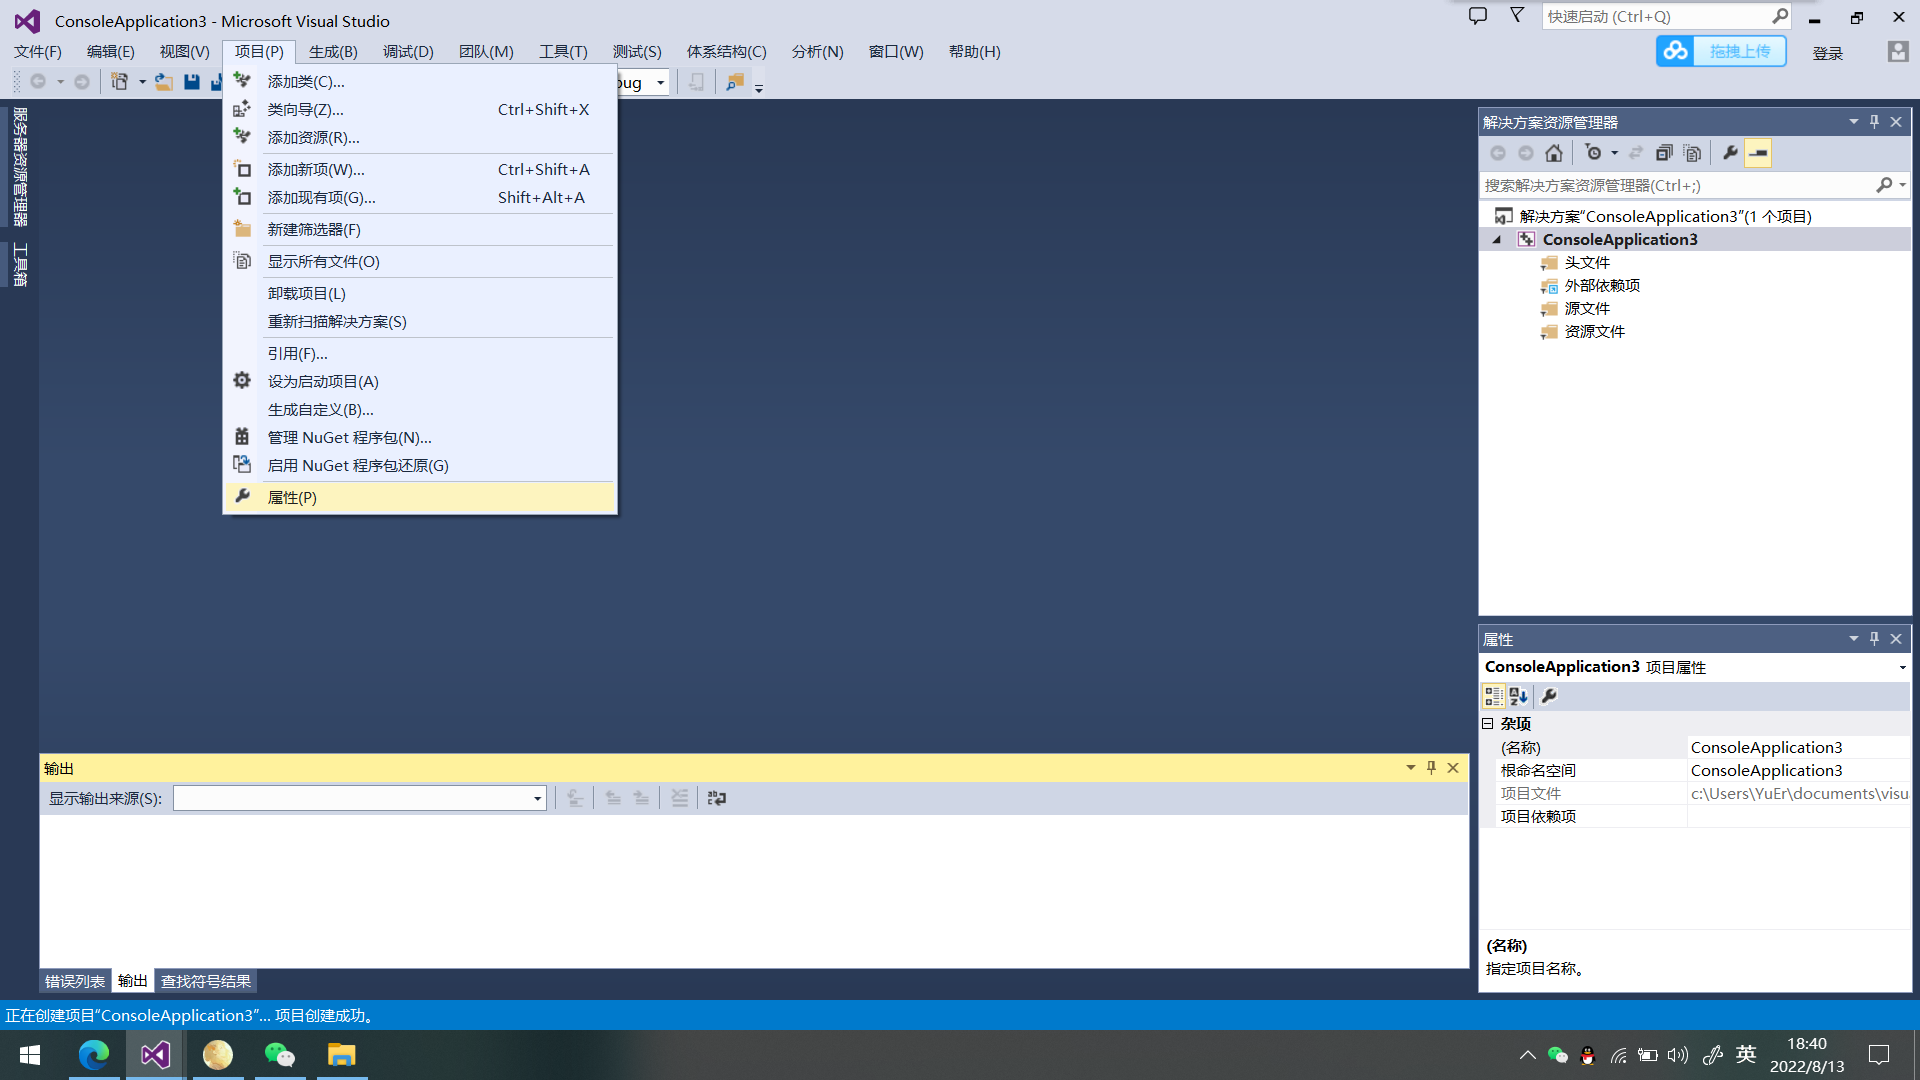Open the Properties object selector dropdown

click(1902, 667)
